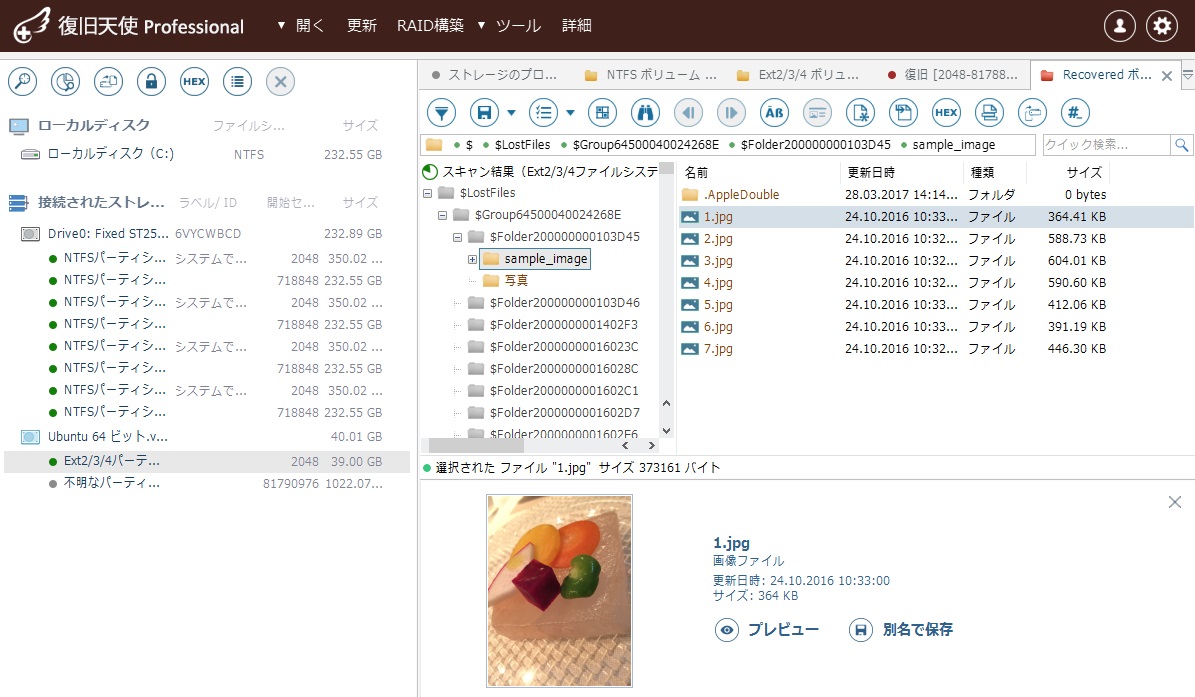Click the 詳細 menu item
The height and width of the screenshot is (697, 1195).
577,26
